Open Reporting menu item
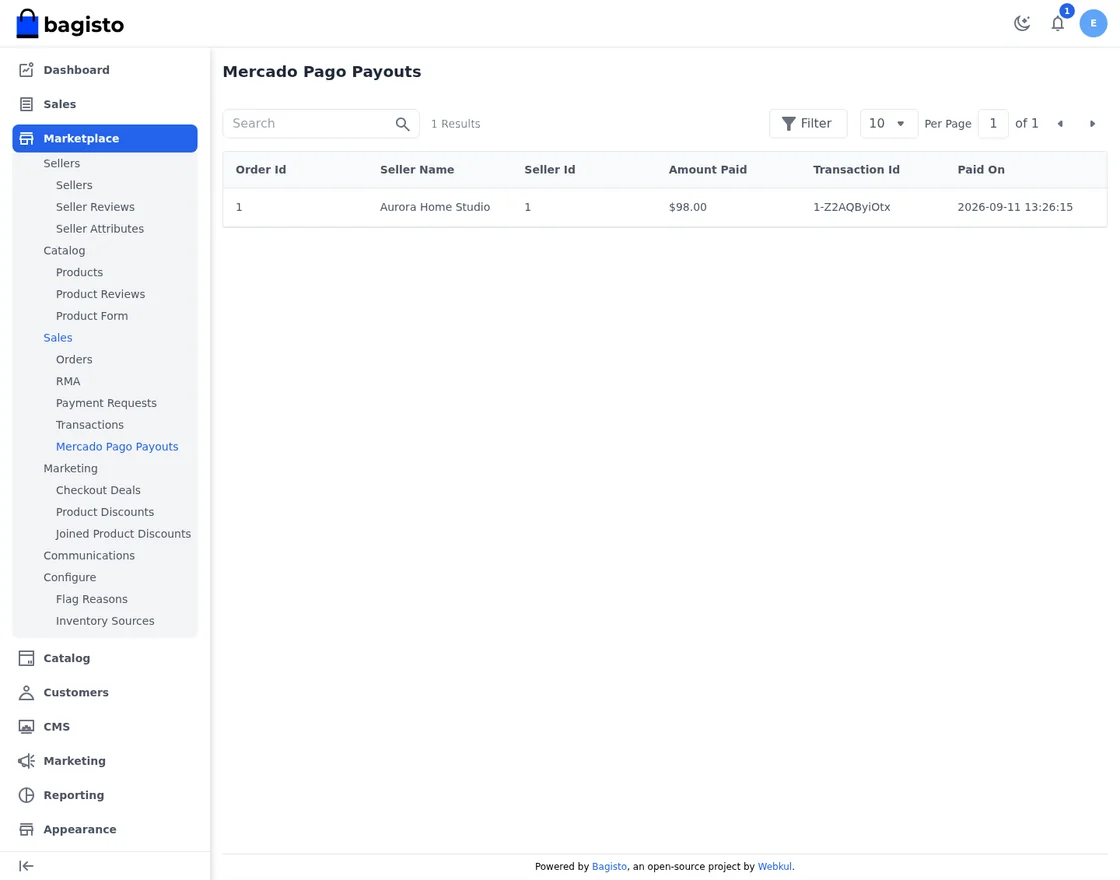Image resolution: width=1120 pixels, height=880 pixels. pyautogui.click(x=105, y=796)
